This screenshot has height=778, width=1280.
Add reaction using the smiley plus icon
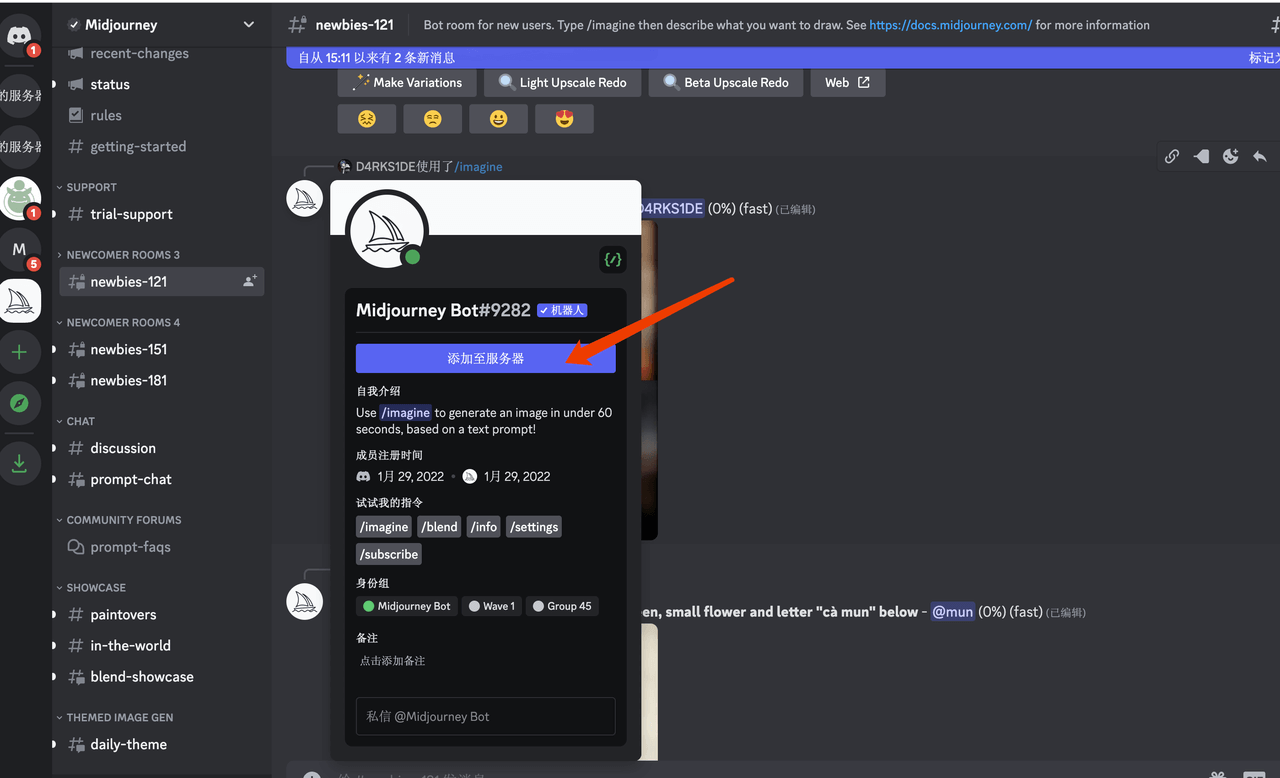(x=1231, y=156)
